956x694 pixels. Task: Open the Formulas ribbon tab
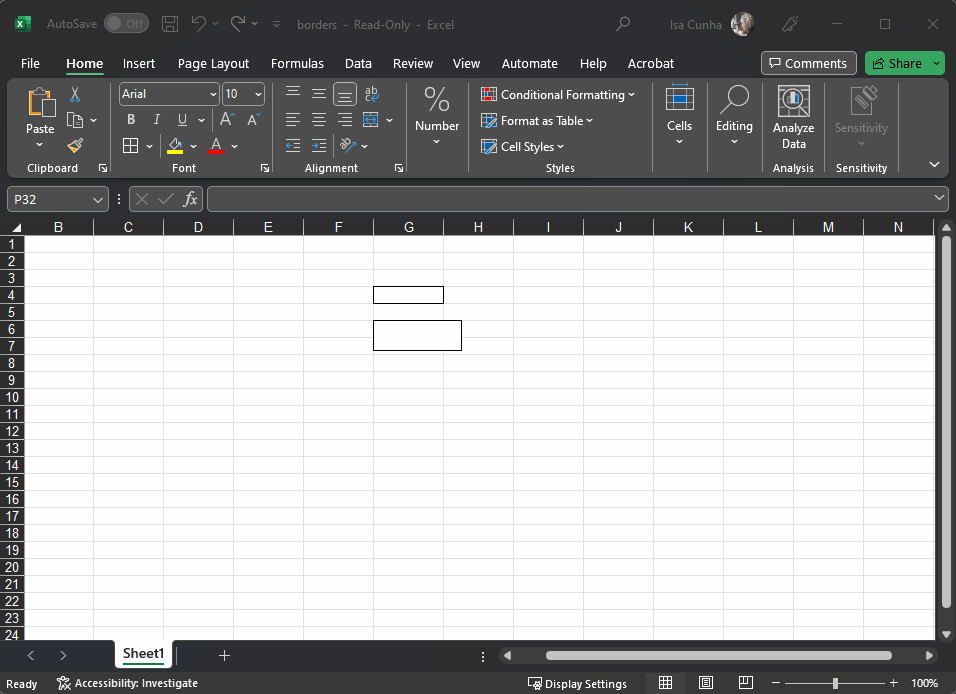pyautogui.click(x=297, y=63)
